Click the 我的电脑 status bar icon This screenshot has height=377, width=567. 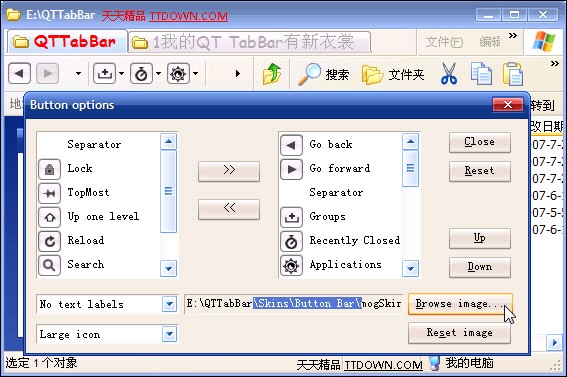(x=435, y=363)
